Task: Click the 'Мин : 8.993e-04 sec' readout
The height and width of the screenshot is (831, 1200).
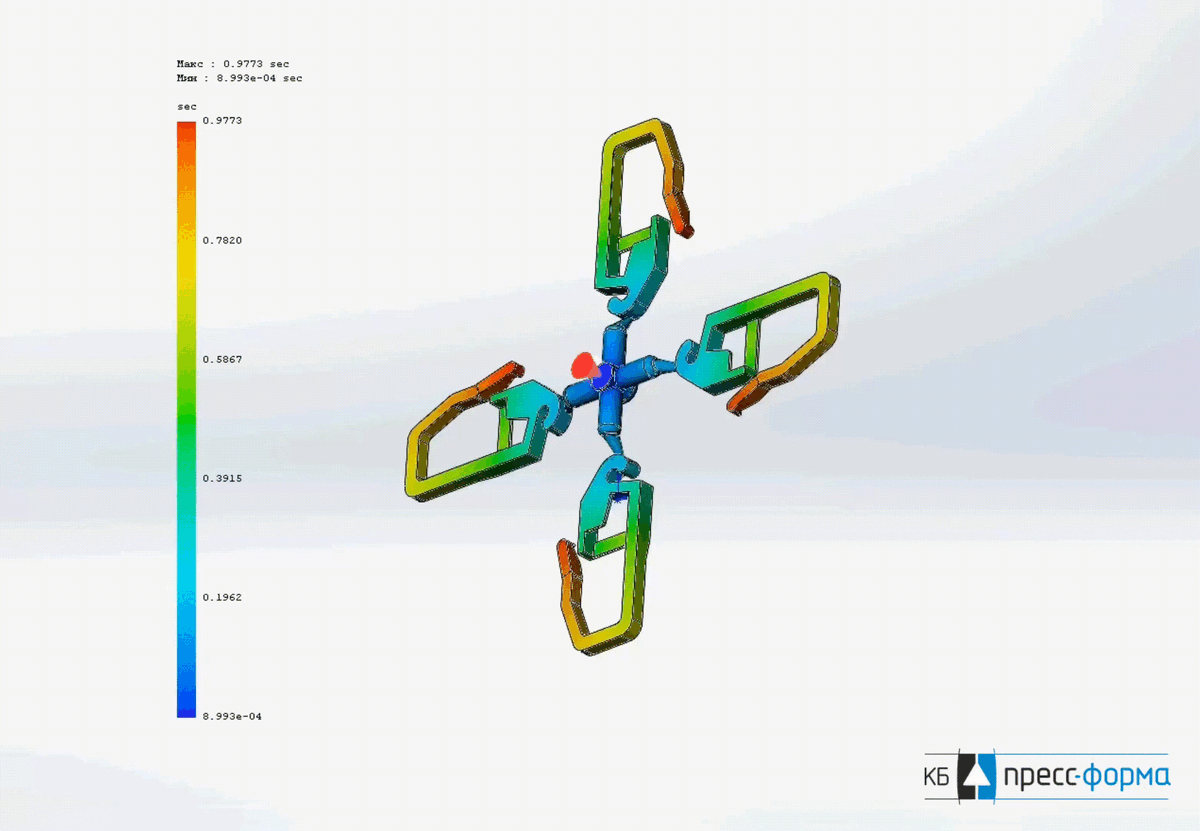Action: pos(239,78)
